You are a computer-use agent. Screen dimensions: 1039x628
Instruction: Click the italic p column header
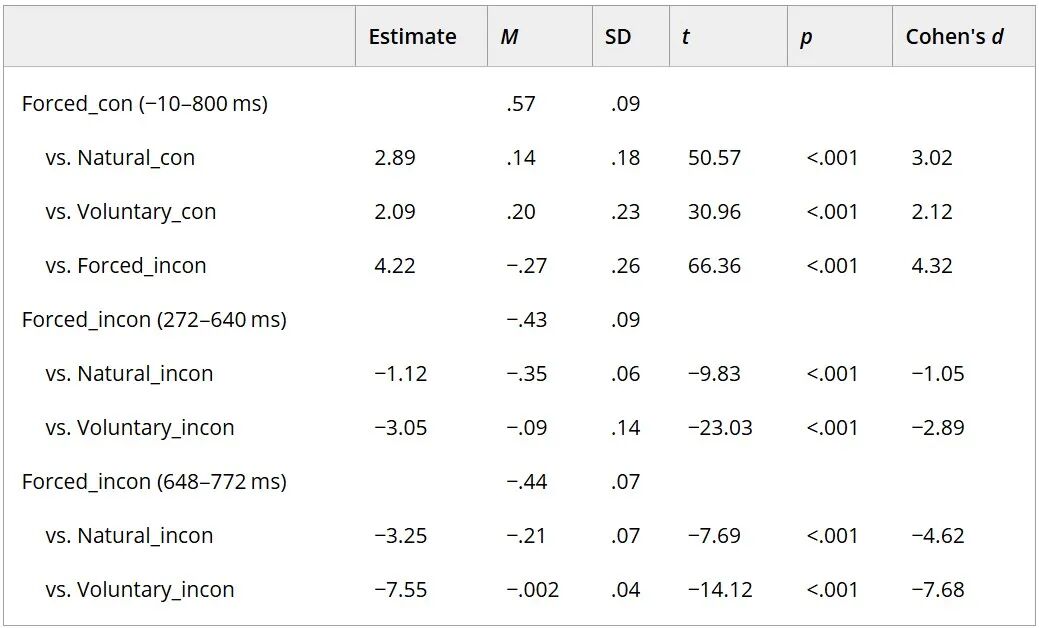pyautogui.click(x=806, y=38)
